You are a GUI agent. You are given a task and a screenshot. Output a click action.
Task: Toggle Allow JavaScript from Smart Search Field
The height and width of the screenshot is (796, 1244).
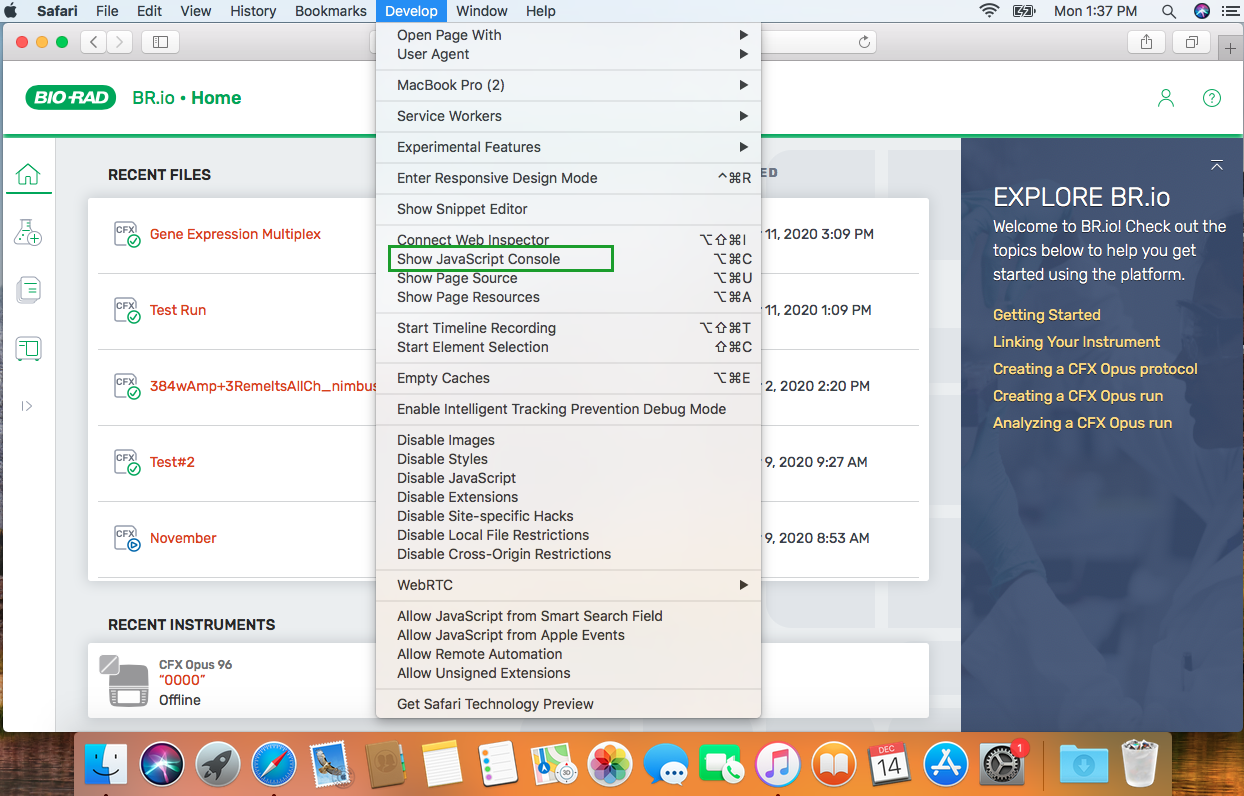[x=568, y=616]
